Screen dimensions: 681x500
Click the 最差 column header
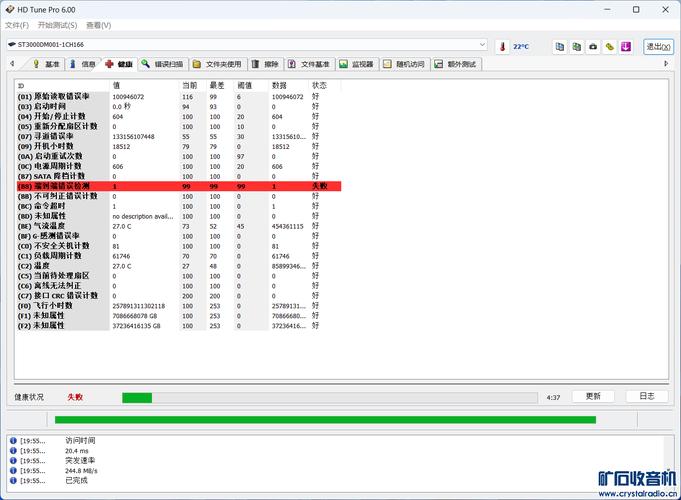(220, 86)
